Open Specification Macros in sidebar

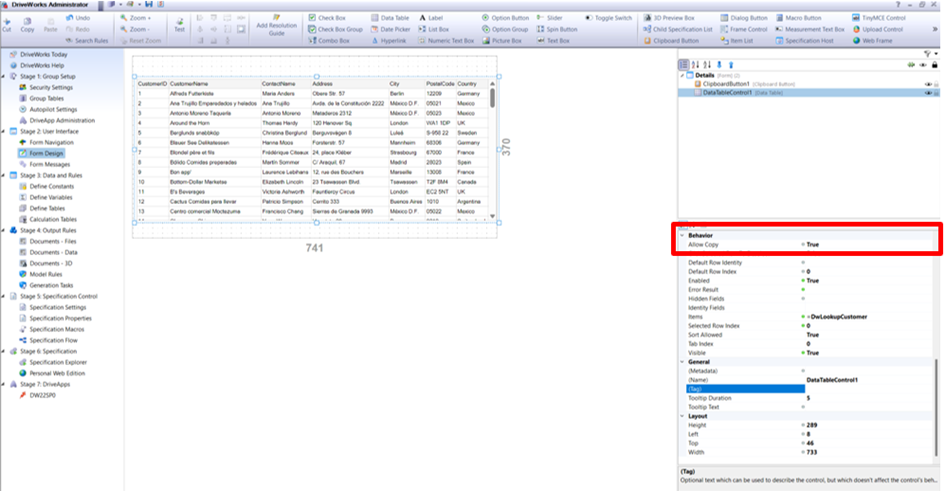click(52, 329)
